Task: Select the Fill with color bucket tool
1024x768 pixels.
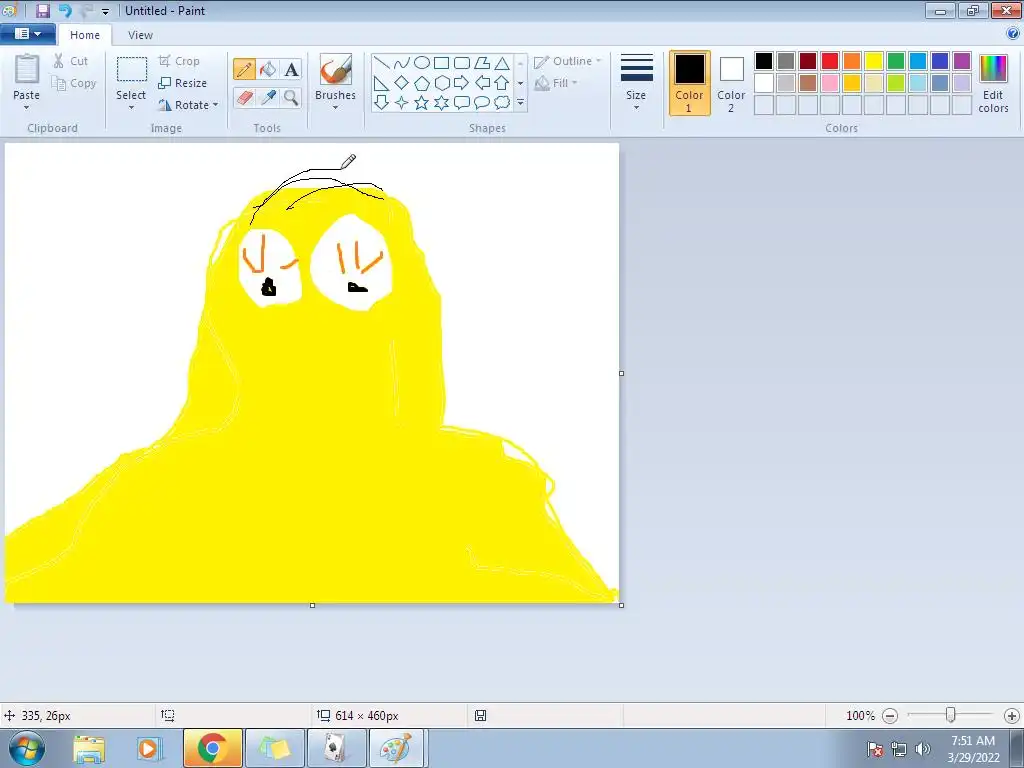Action: [x=268, y=69]
